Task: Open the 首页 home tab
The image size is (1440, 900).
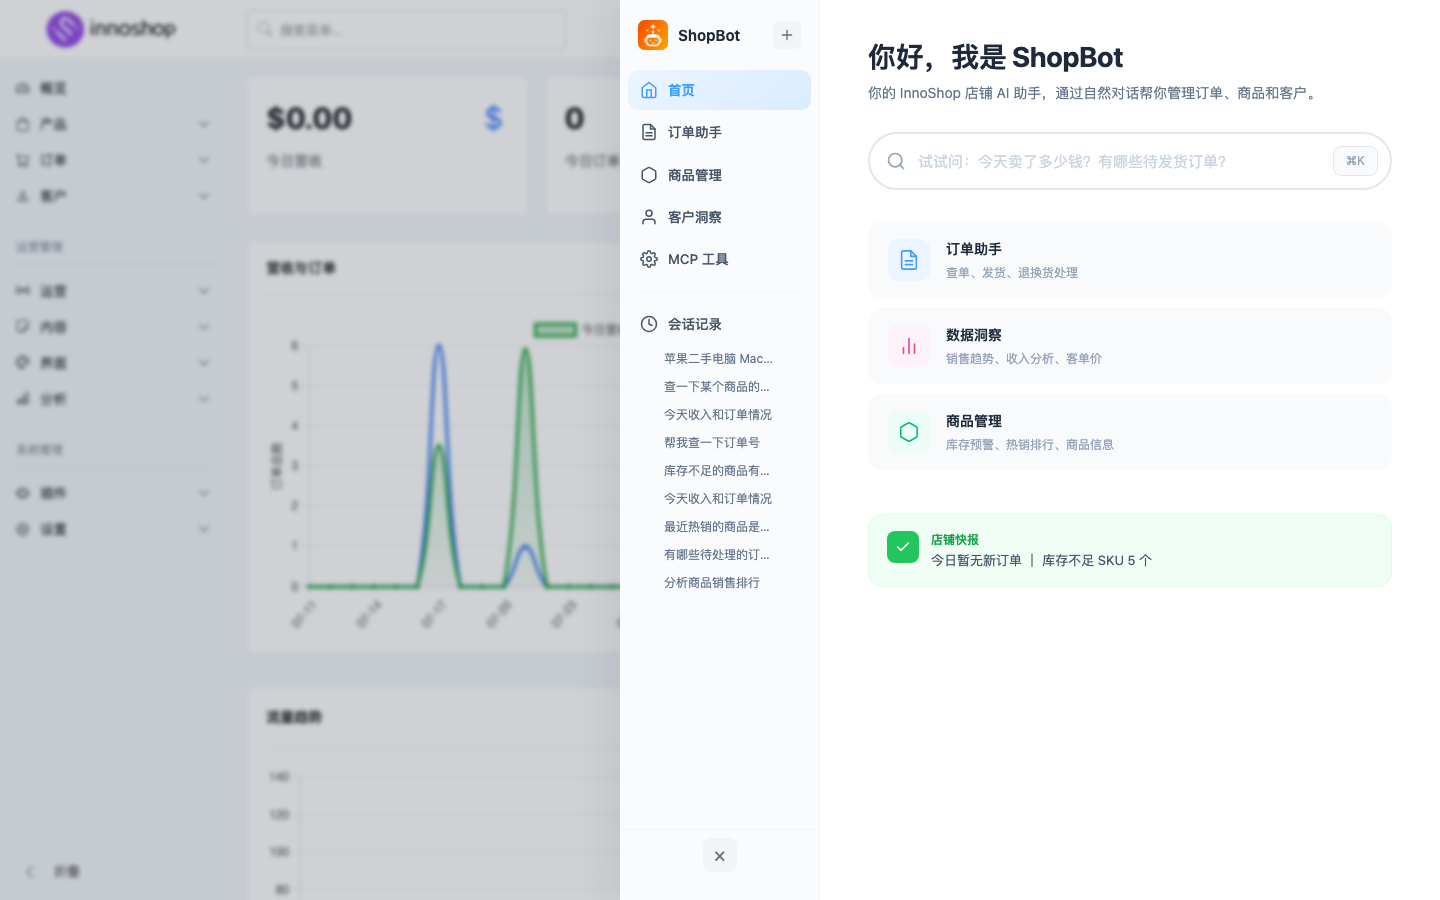Action: coord(719,90)
